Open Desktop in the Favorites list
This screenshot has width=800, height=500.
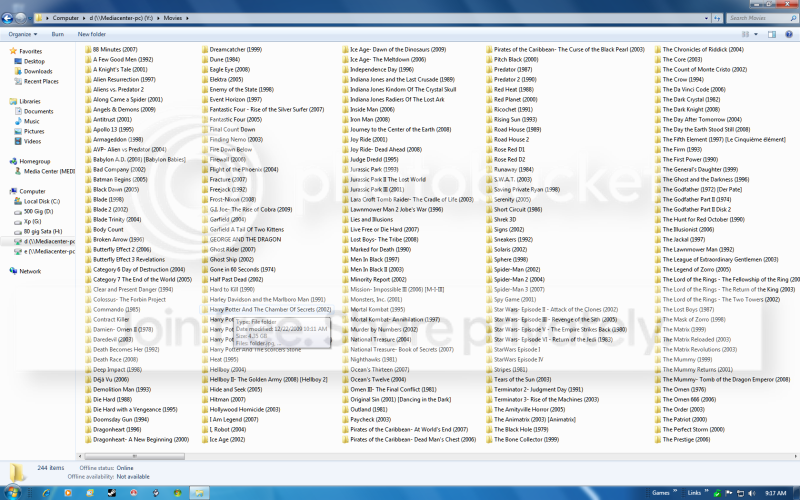(34, 61)
